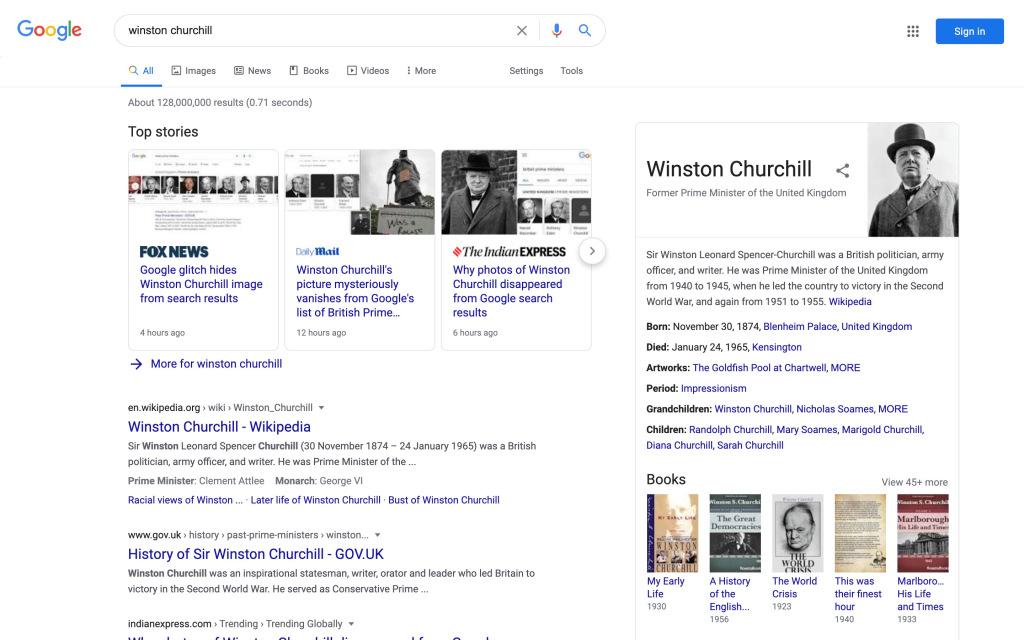Click Fox News story thumbnail image

[203, 192]
